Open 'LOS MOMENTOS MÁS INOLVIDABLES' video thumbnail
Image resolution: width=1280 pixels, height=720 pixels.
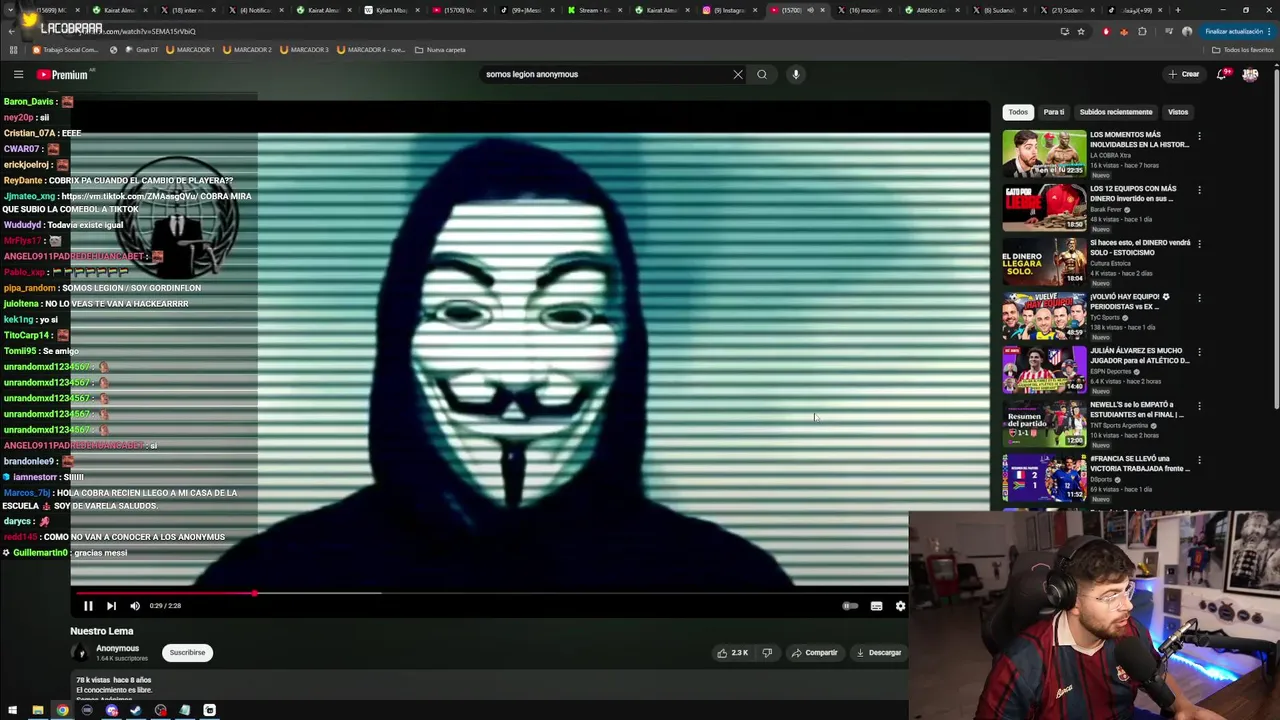(x=1044, y=153)
